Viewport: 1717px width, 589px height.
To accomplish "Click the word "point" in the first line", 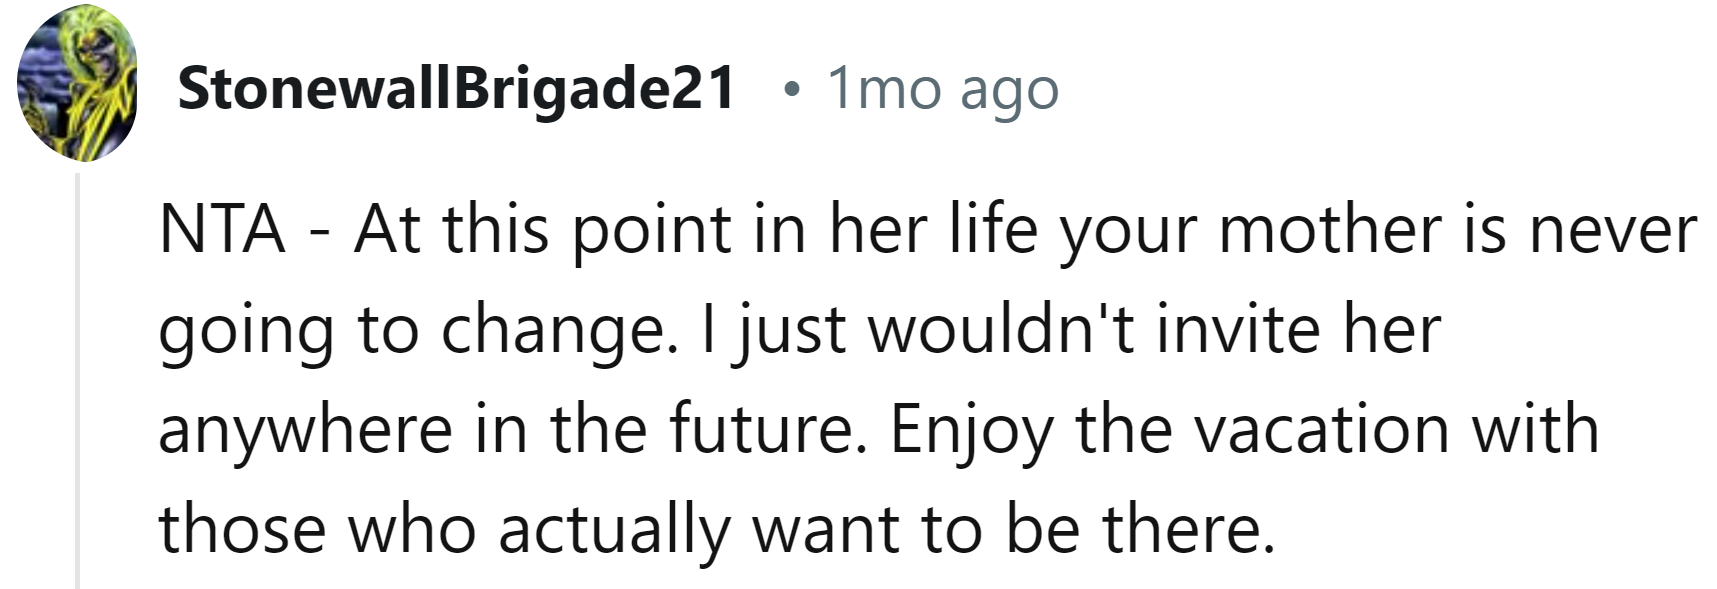I will pyautogui.click(x=649, y=230).
